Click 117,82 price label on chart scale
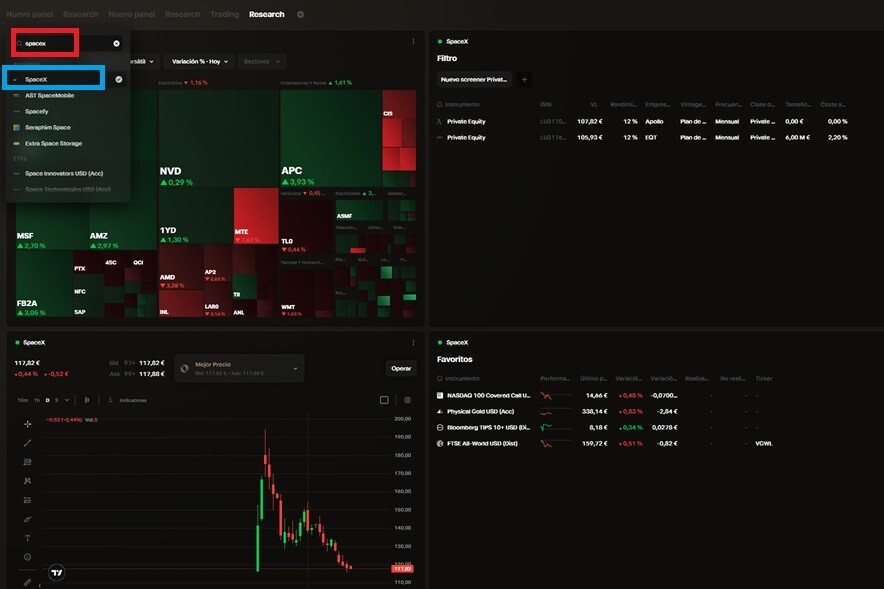Image resolution: width=884 pixels, height=589 pixels. [403, 569]
